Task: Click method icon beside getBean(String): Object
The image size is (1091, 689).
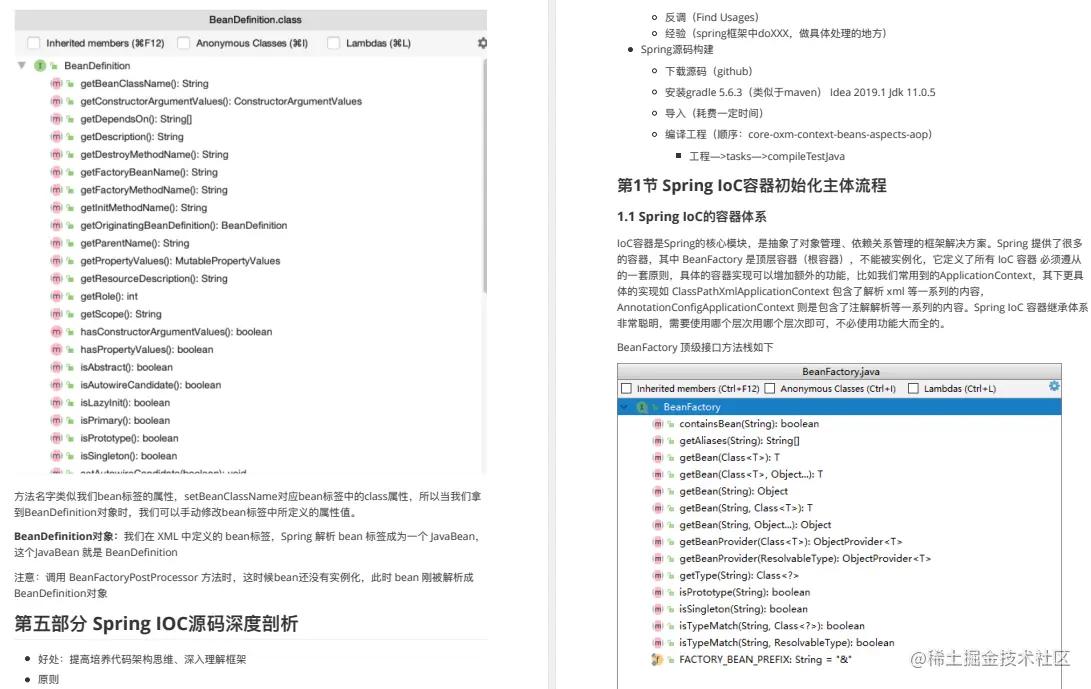Action: (658, 491)
